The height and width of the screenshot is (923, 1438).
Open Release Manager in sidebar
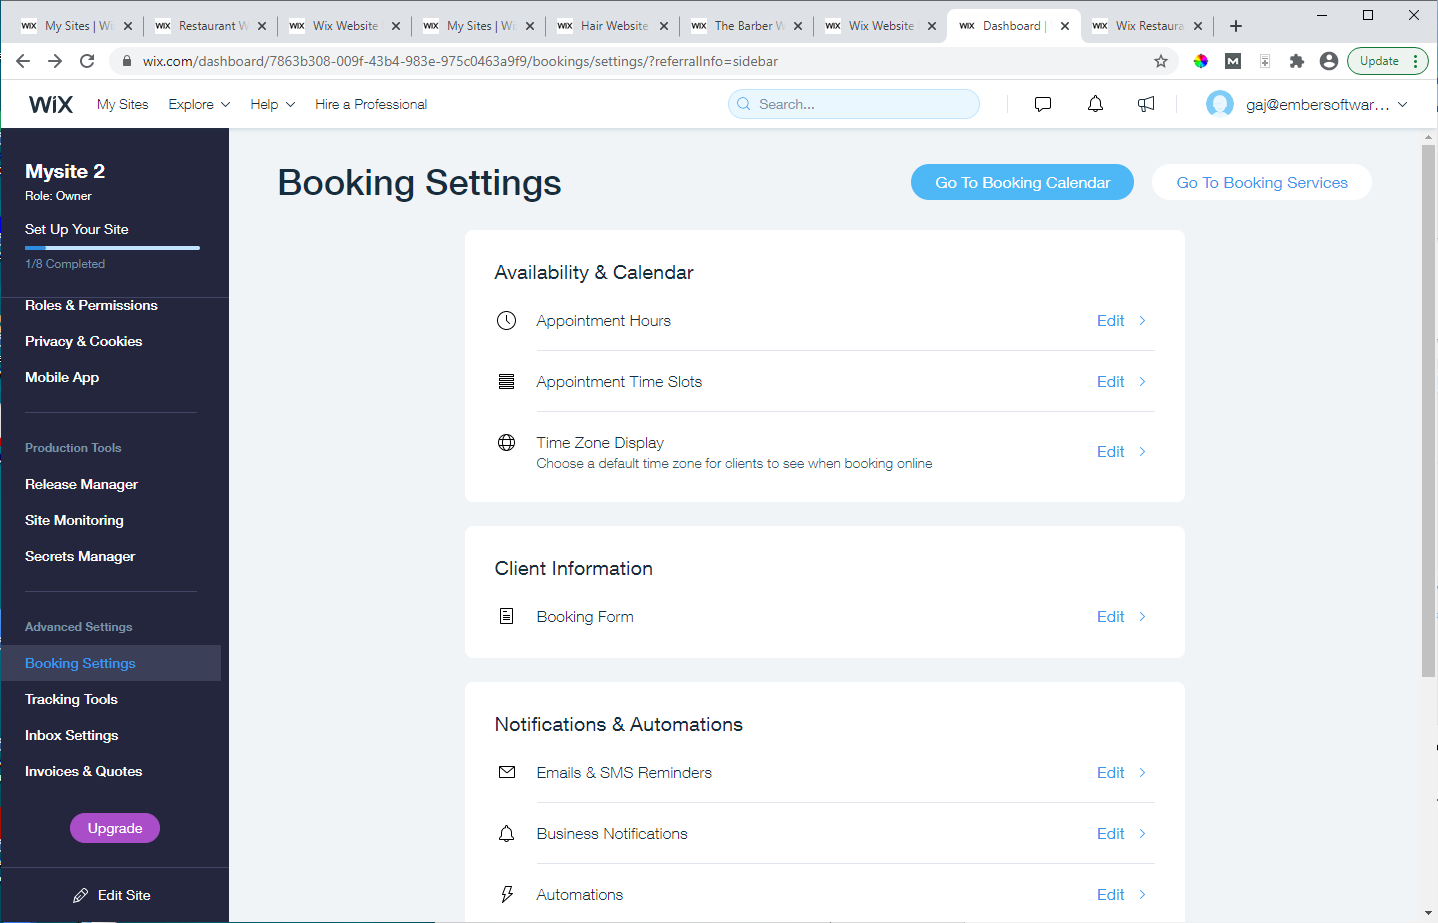pos(81,484)
